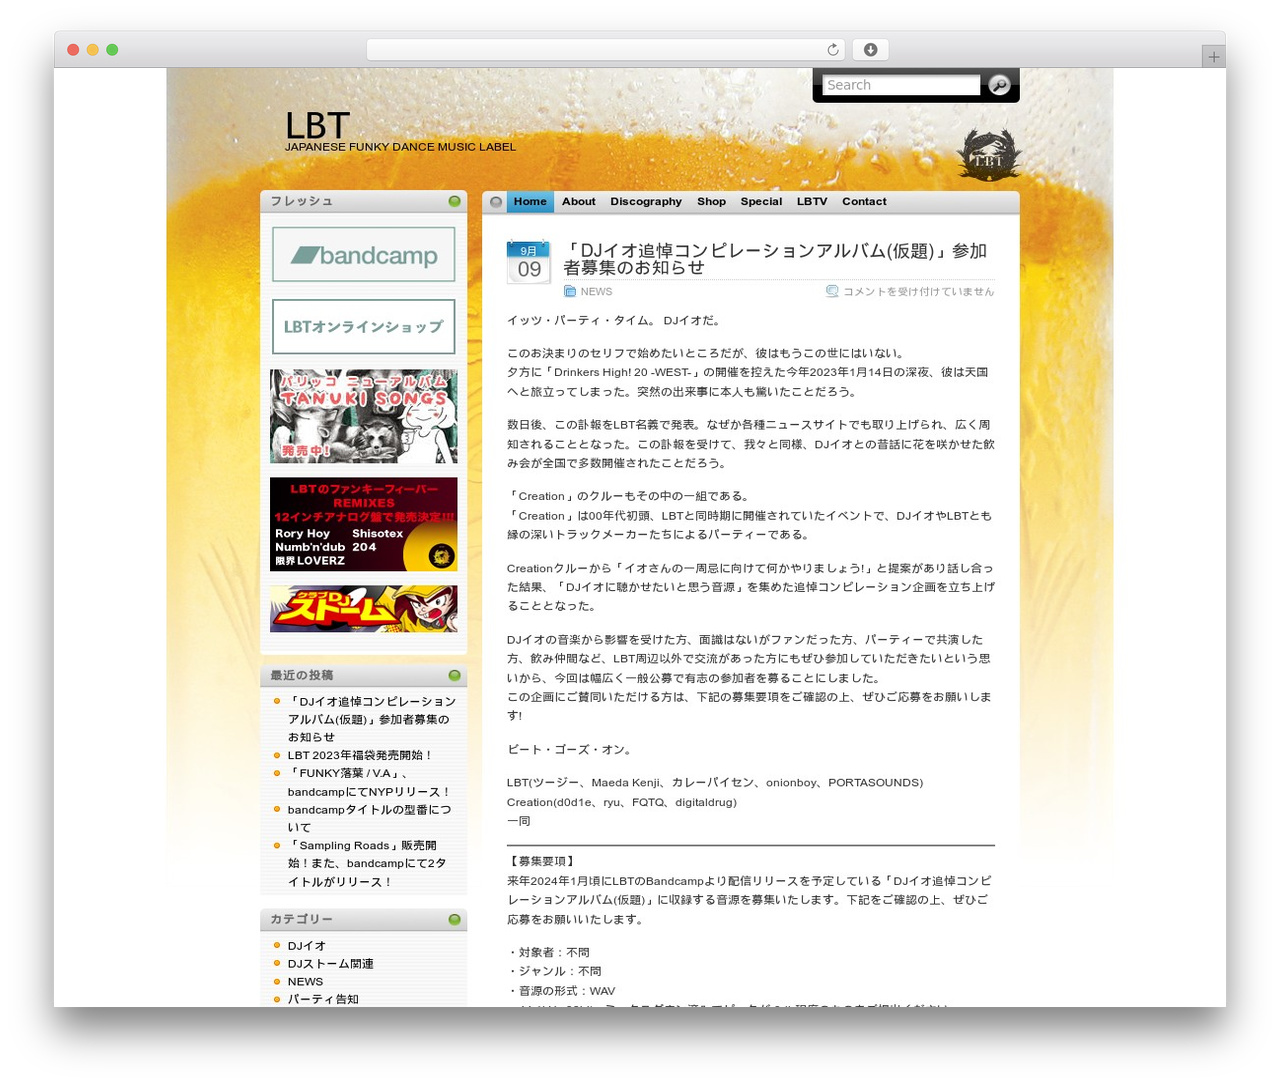Click the NEWS category folder icon
This screenshot has height=1084, width=1280.
coord(570,291)
